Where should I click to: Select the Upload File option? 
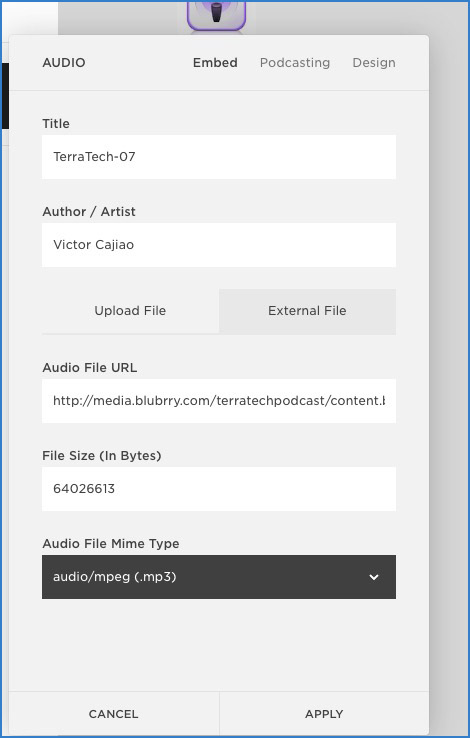[x=130, y=311]
